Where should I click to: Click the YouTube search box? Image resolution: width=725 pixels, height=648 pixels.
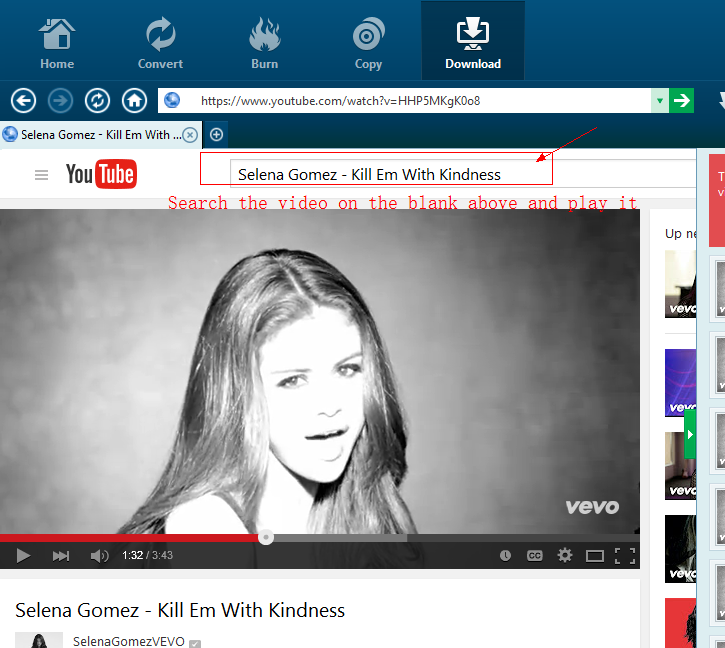[x=462, y=174]
